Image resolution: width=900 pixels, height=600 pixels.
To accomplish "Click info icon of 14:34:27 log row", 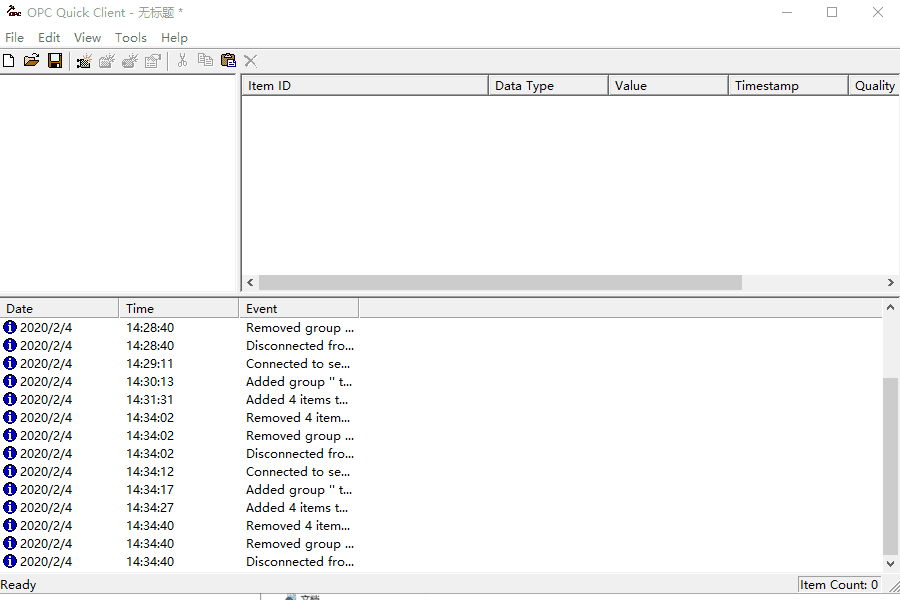I will pos(10,508).
